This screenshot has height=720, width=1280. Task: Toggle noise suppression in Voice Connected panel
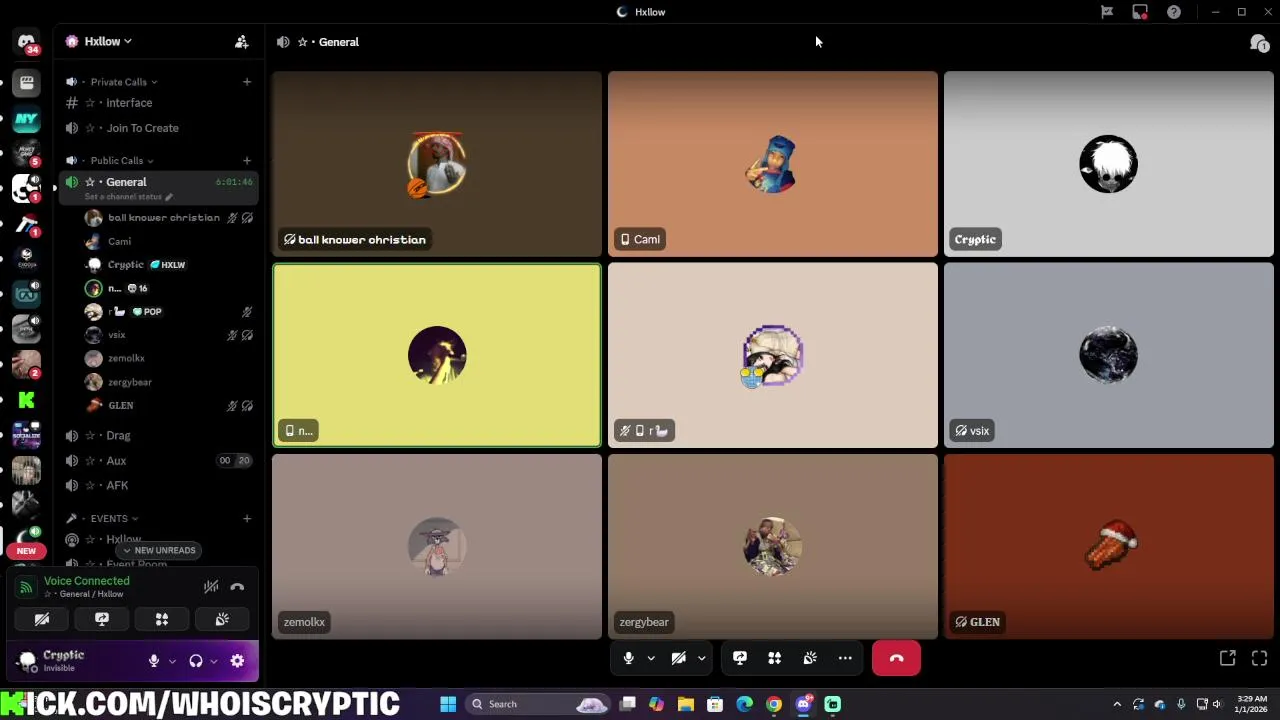(x=211, y=587)
